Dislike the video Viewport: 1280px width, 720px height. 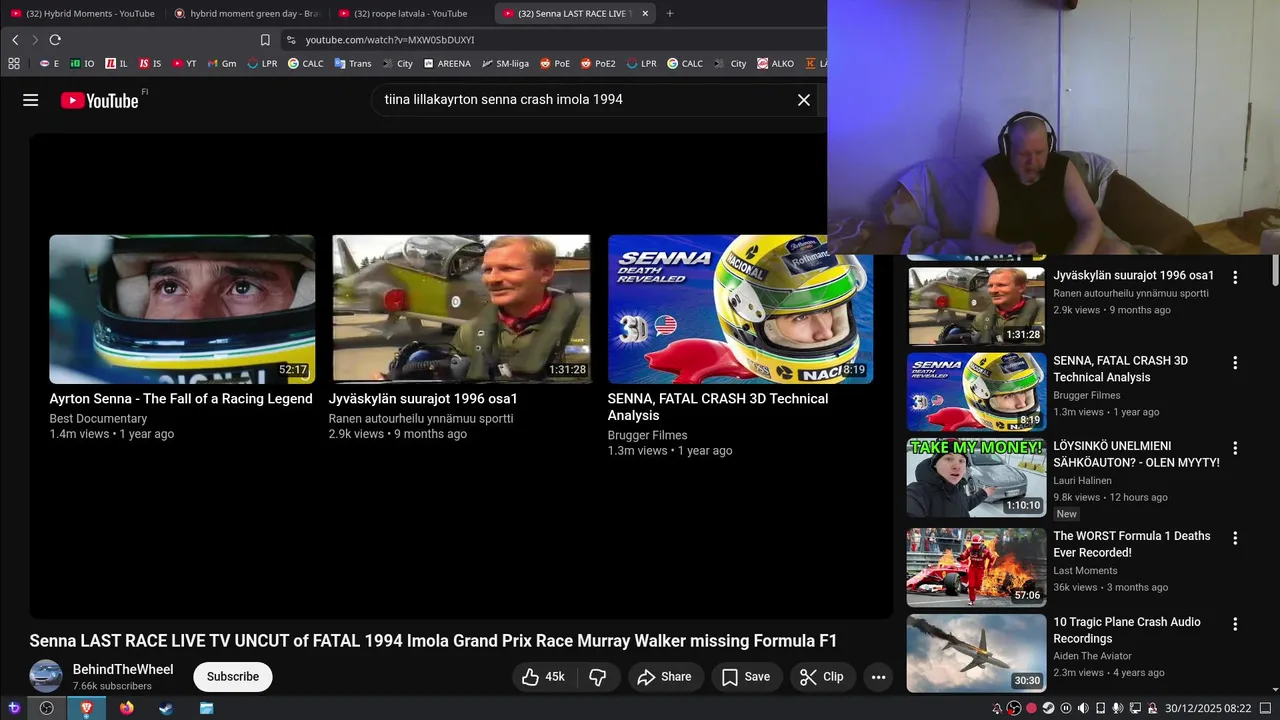click(598, 677)
